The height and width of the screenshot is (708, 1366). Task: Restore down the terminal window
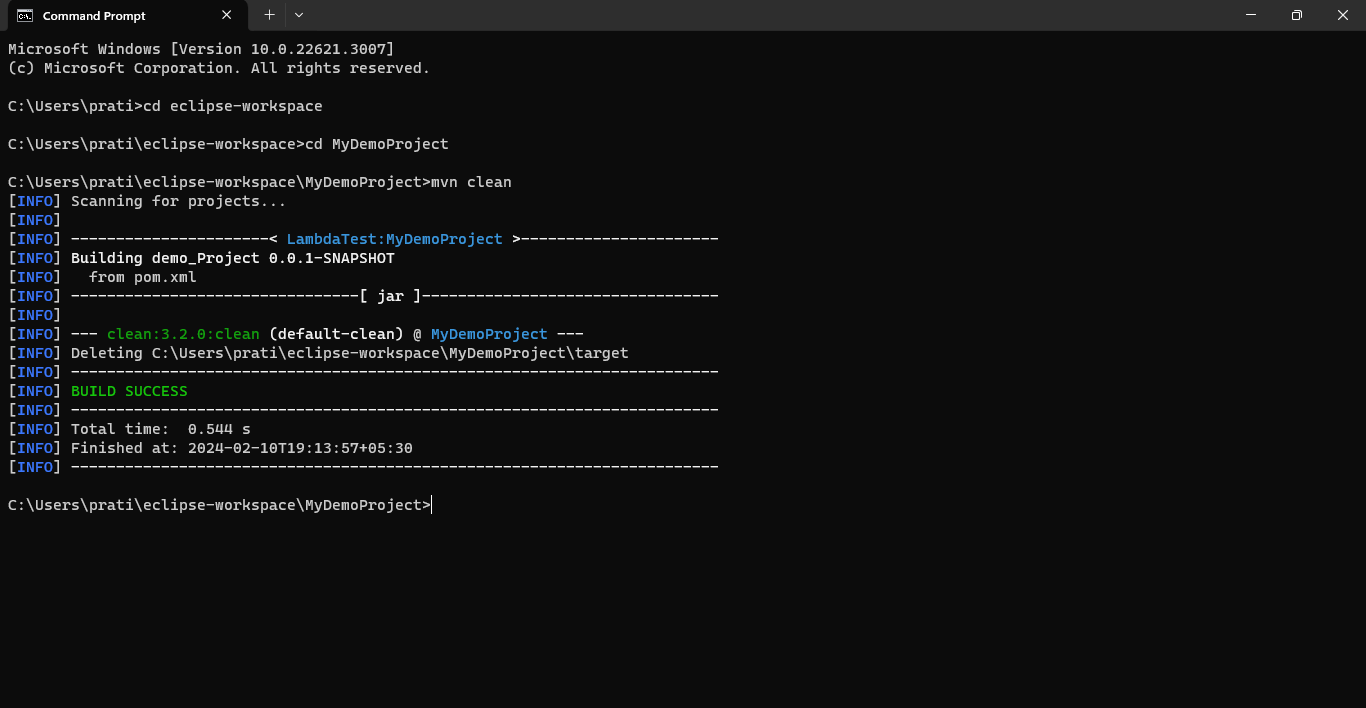pyautogui.click(x=1297, y=15)
